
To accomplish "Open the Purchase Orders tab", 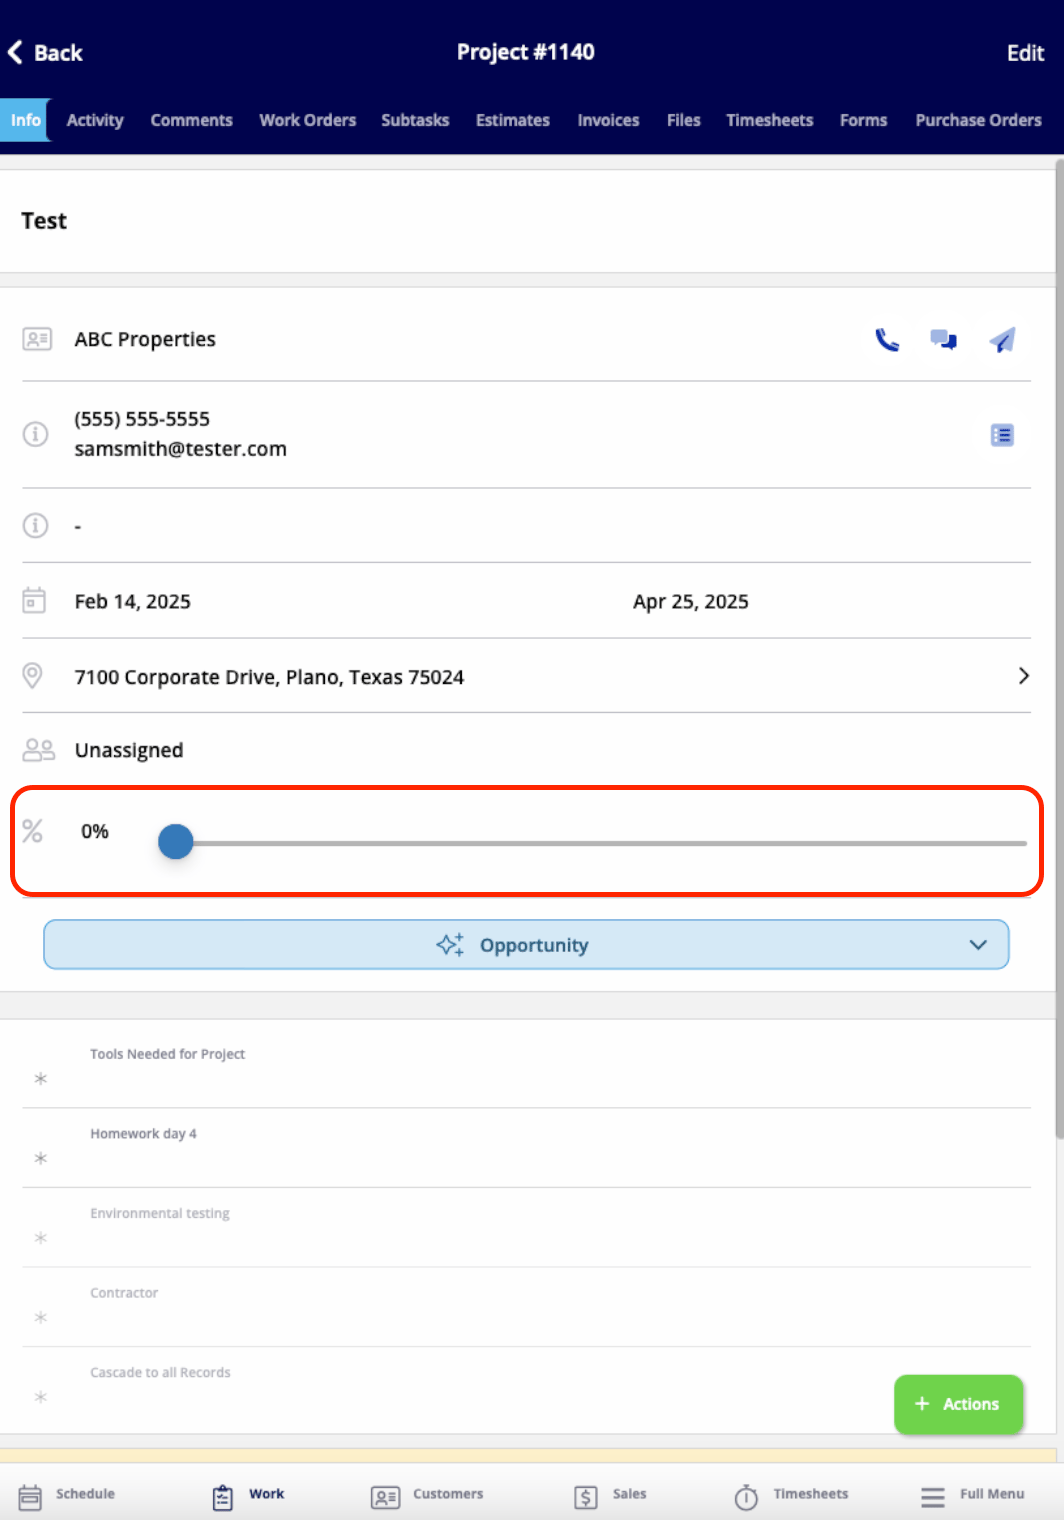I will coord(979,120).
